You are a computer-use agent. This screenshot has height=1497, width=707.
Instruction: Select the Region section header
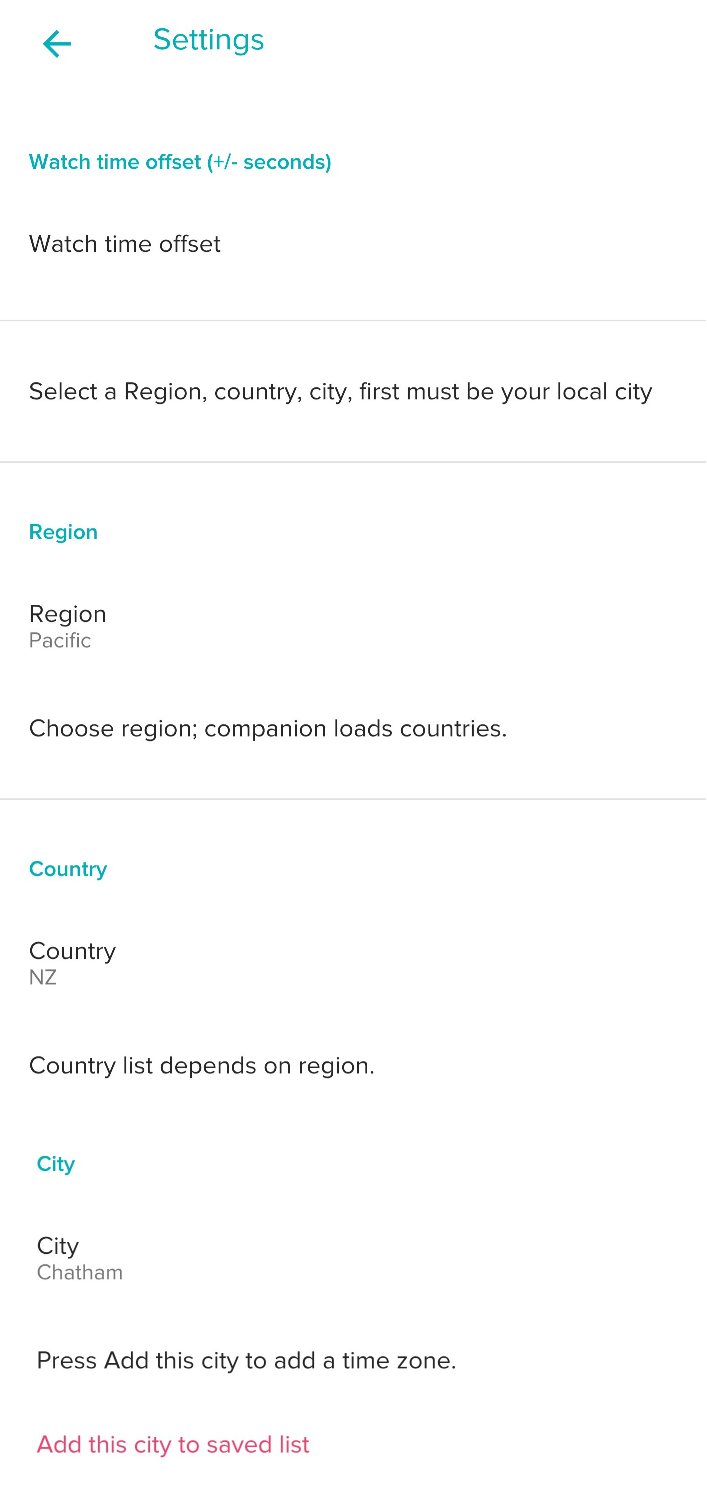click(63, 531)
